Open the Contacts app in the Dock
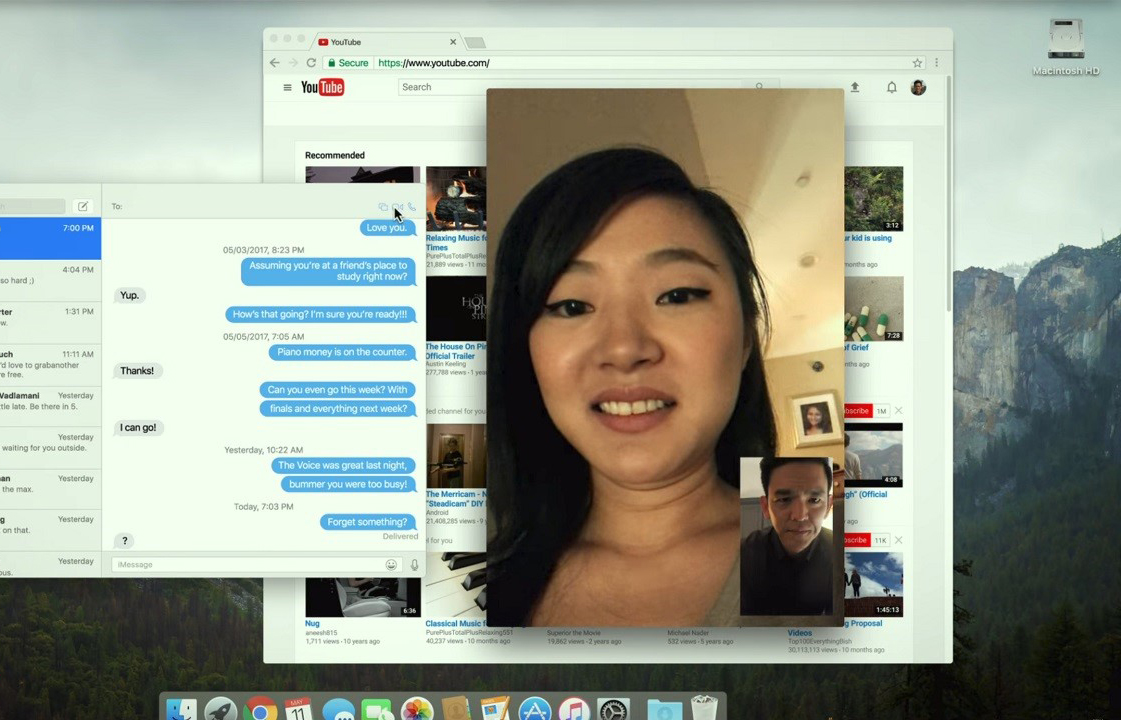The height and width of the screenshot is (720, 1121). tap(456, 710)
